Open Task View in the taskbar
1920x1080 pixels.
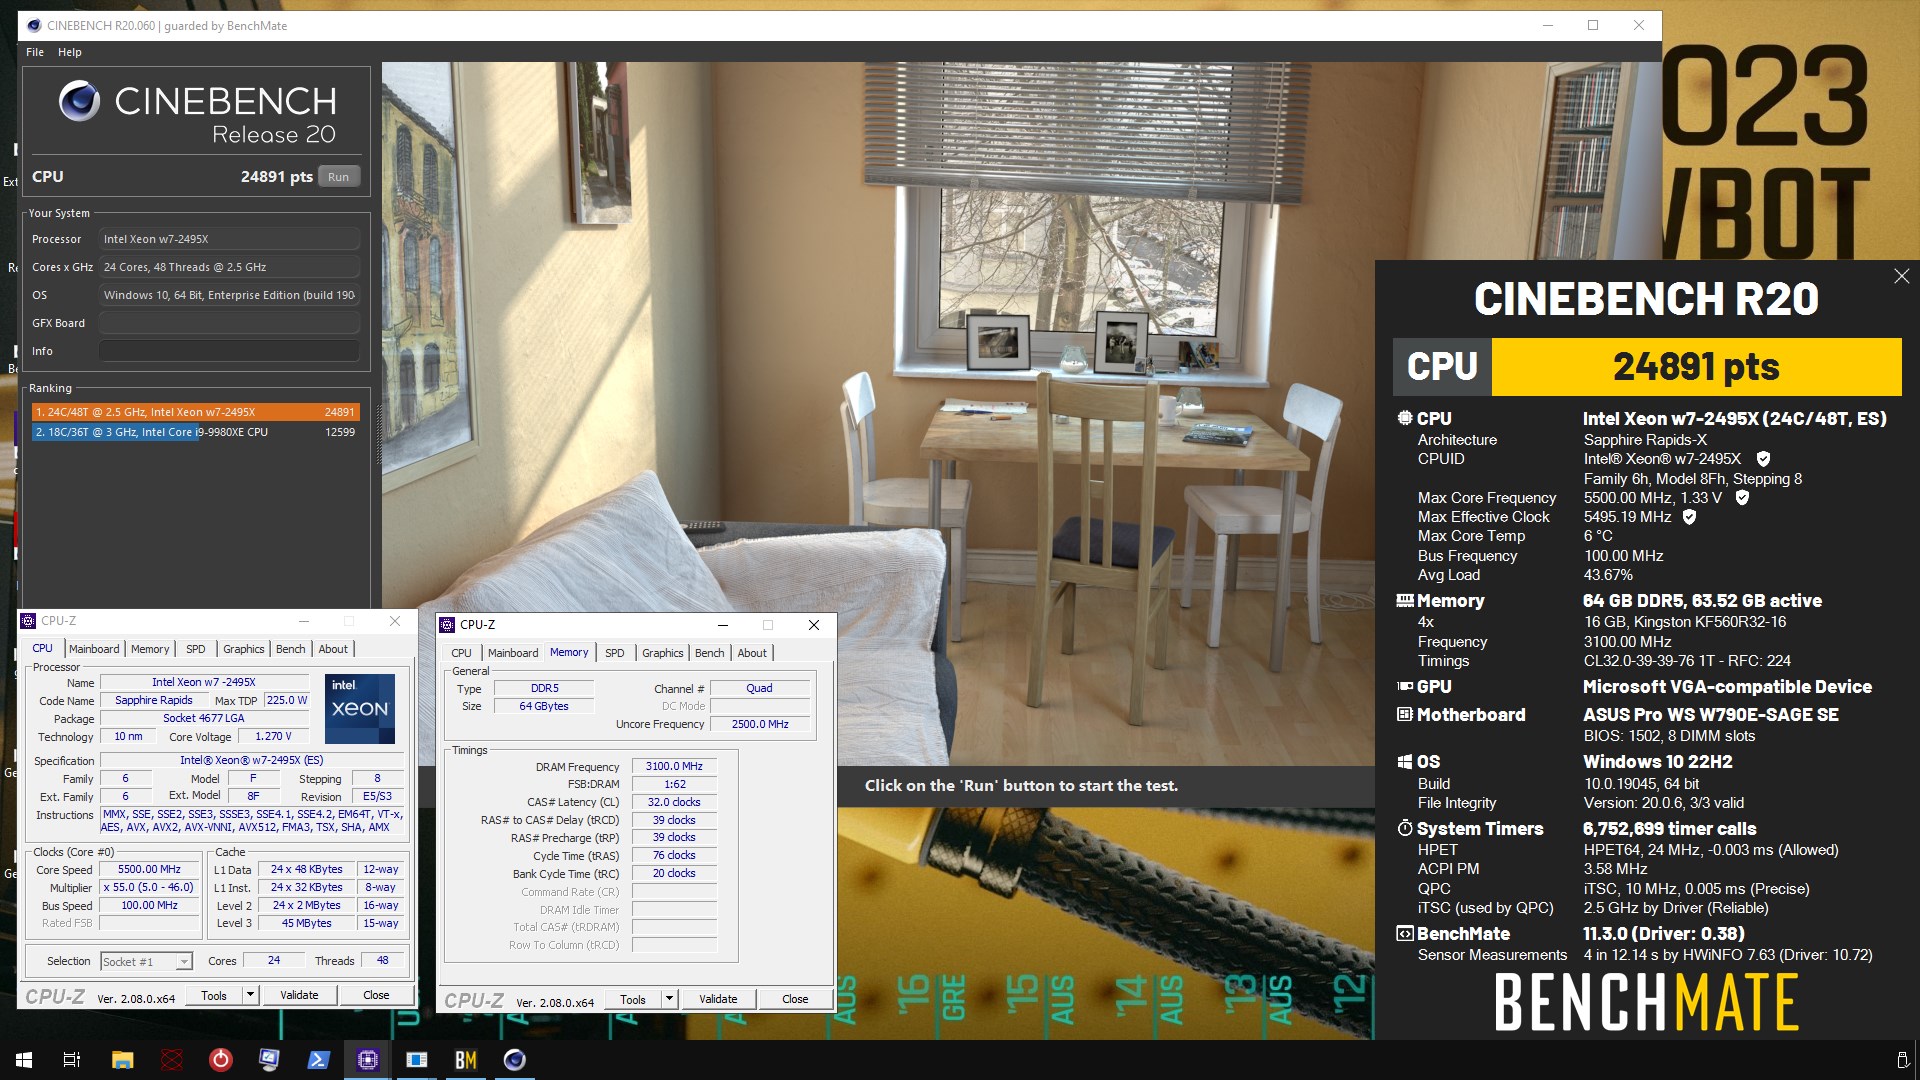[x=72, y=1060]
